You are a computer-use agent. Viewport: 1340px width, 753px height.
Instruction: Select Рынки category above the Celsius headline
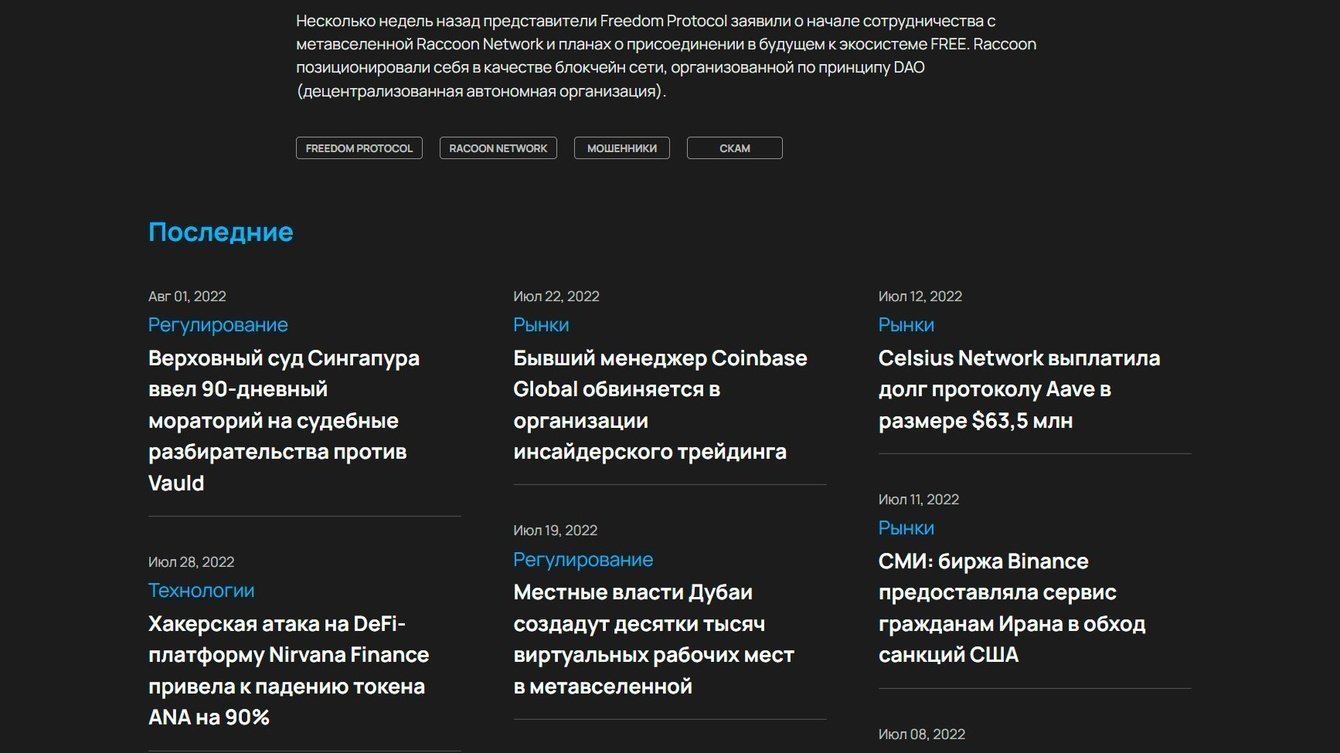pos(906,325)
